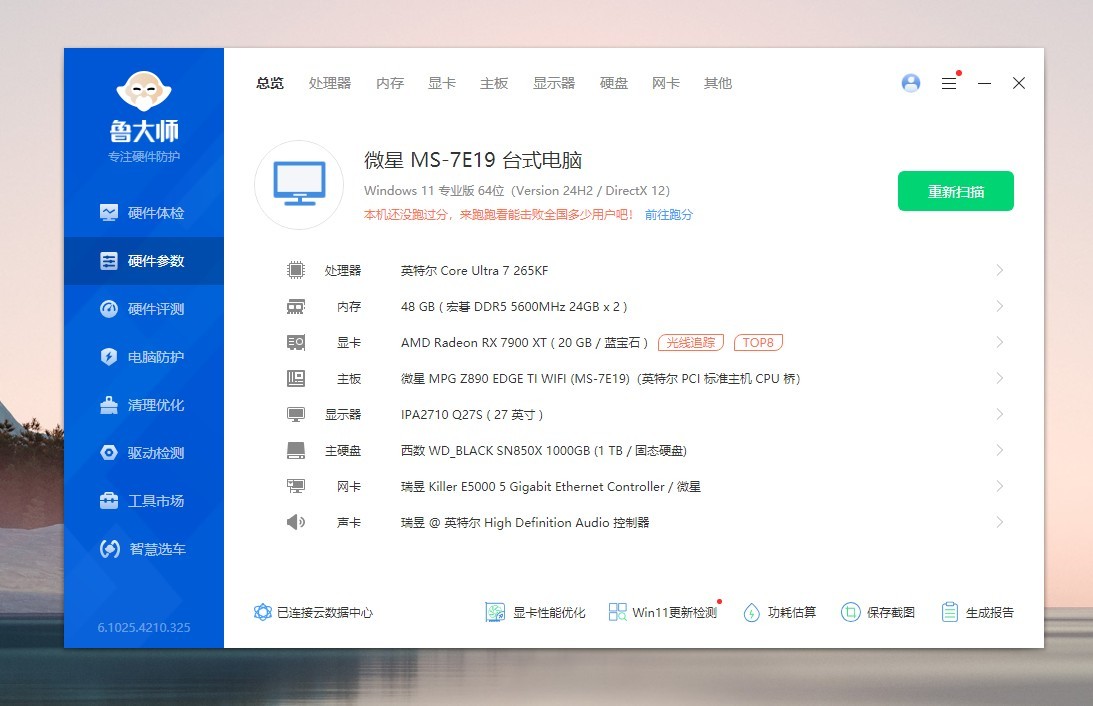Expand the MPG Z890 EDGE row chevron

(1000, 378)
